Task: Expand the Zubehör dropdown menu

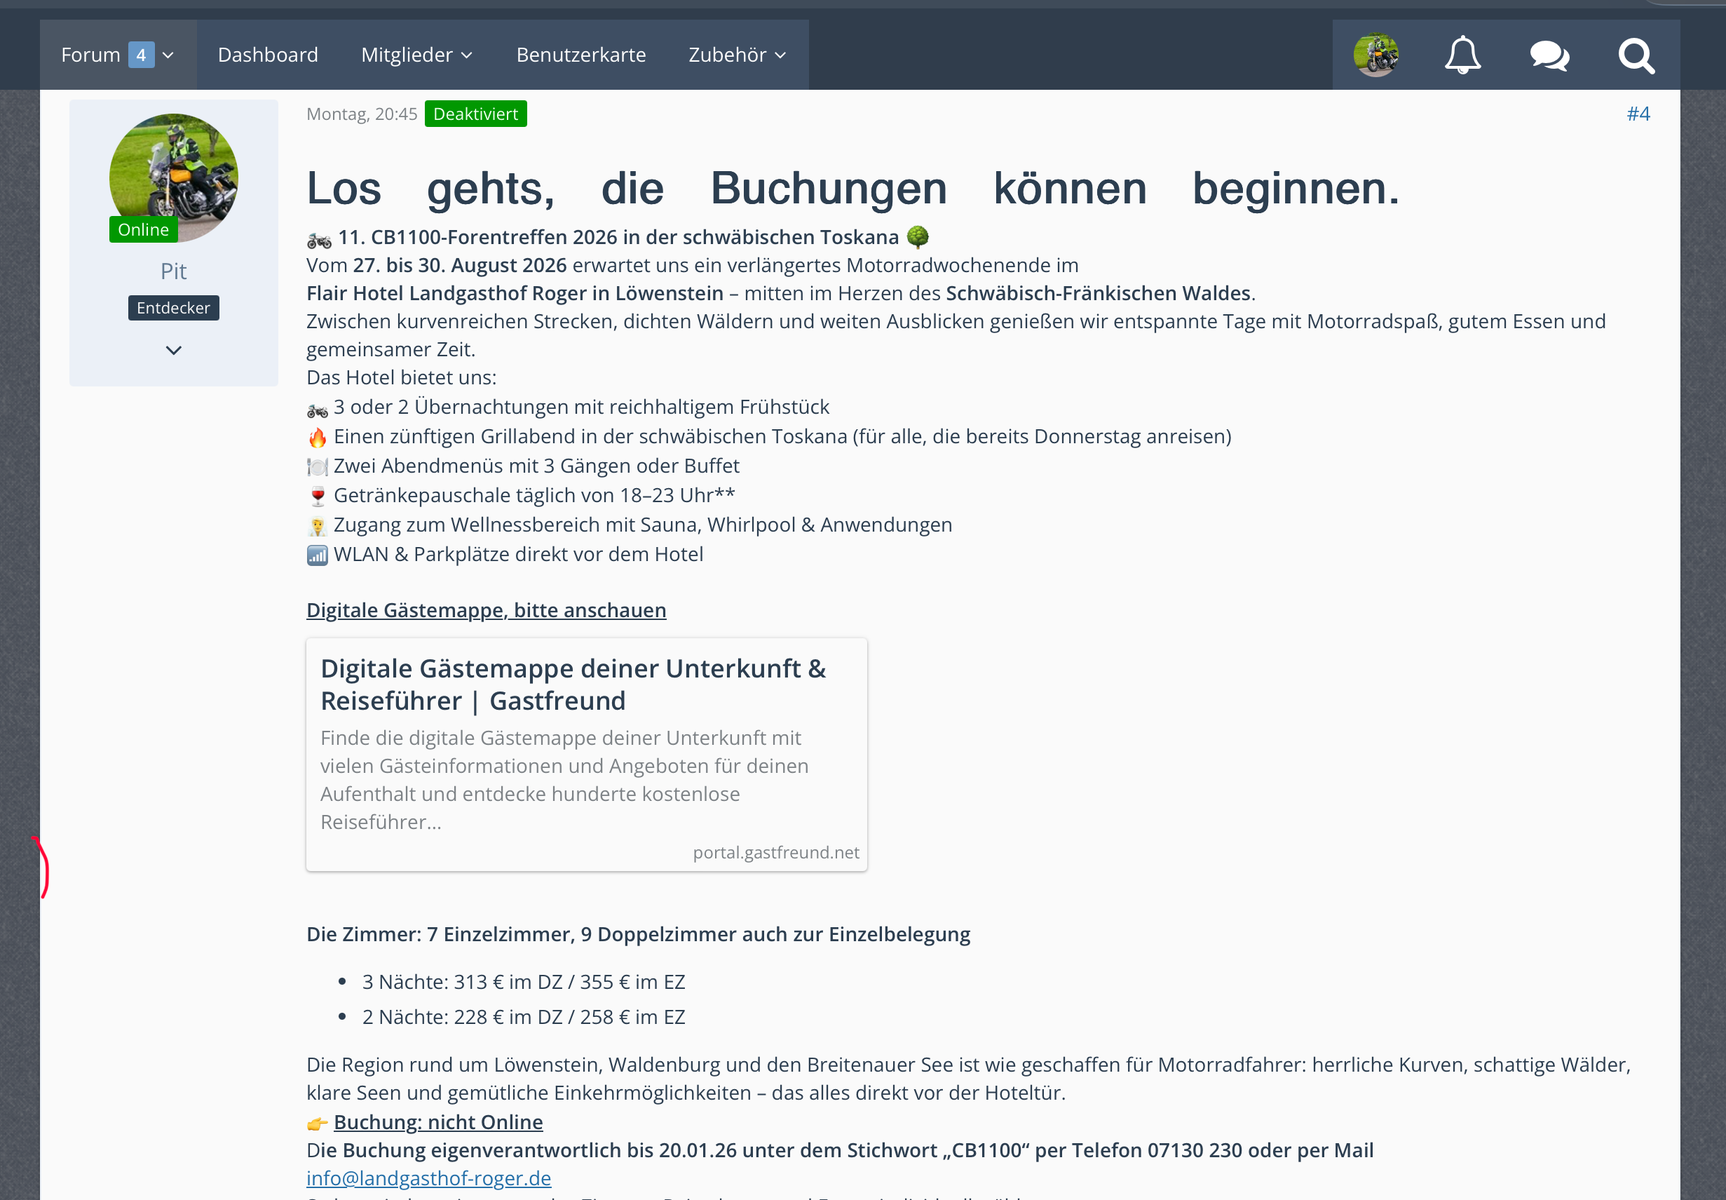Action: (737, 55)
